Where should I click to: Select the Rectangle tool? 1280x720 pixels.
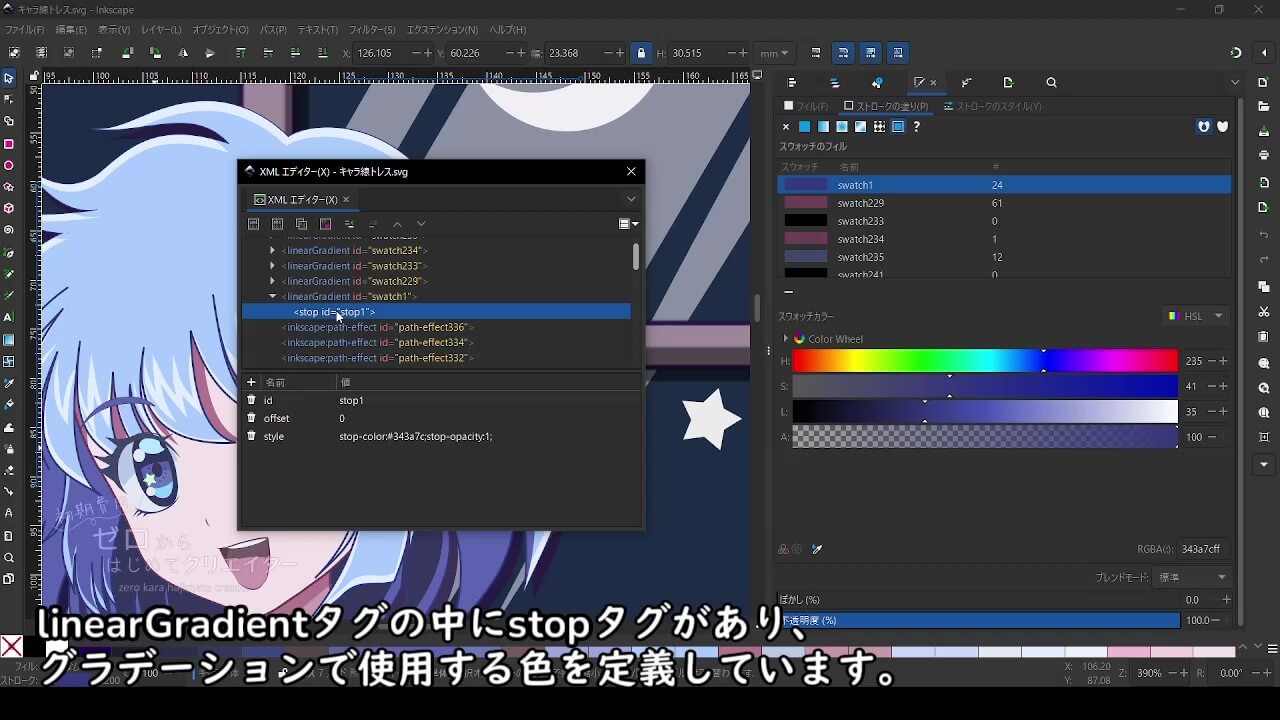coord(9,144)
